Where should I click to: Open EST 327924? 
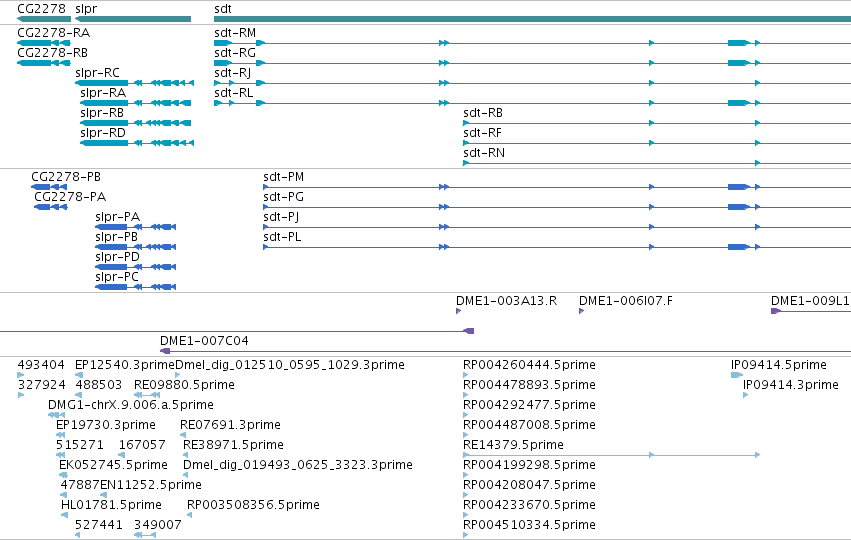pyautogui.click(x=41, y=385)
